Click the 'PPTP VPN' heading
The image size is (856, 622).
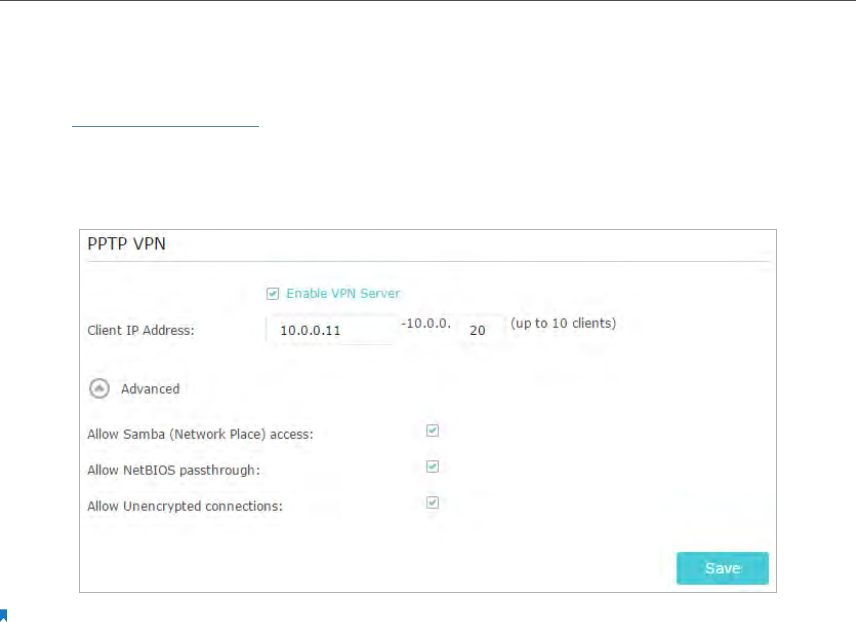pos(126,244)
